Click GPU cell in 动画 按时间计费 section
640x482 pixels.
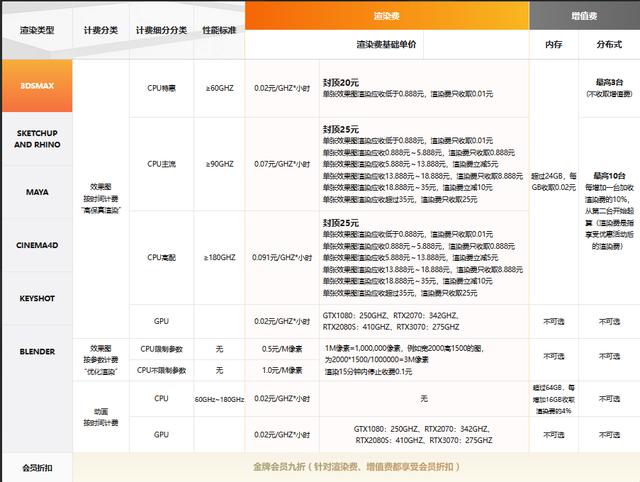[161, 435]
